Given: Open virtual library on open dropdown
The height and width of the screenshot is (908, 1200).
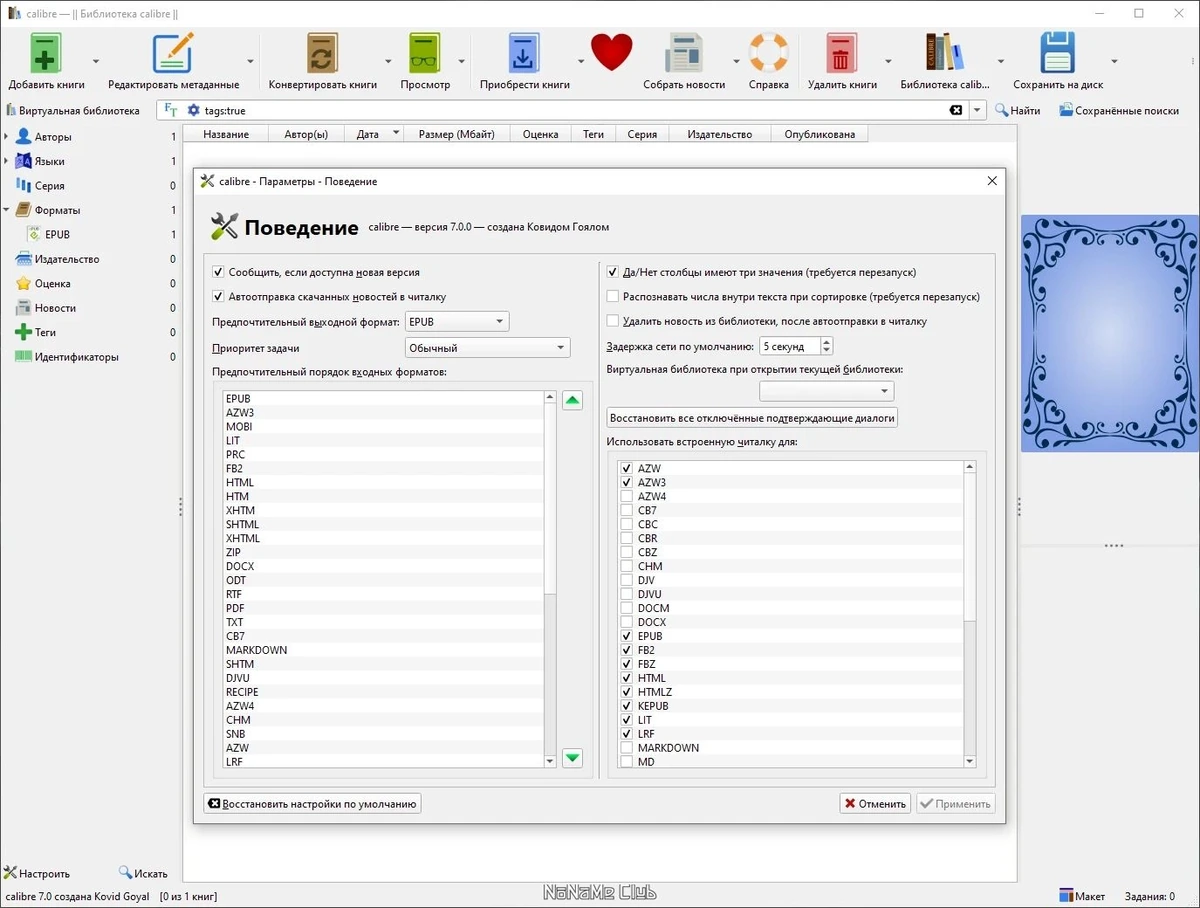Looking at the screenshot, I should click(x=826, y=391).
